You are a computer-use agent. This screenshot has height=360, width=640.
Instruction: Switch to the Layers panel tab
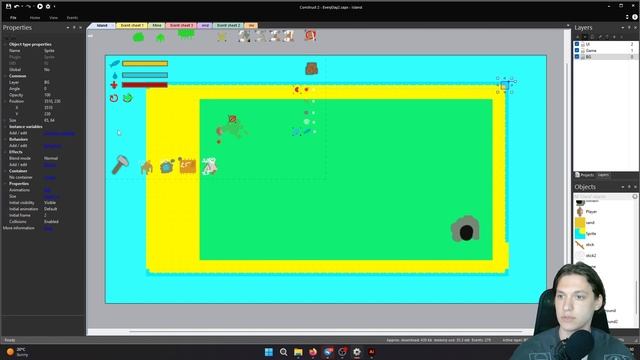click(603, 175)
